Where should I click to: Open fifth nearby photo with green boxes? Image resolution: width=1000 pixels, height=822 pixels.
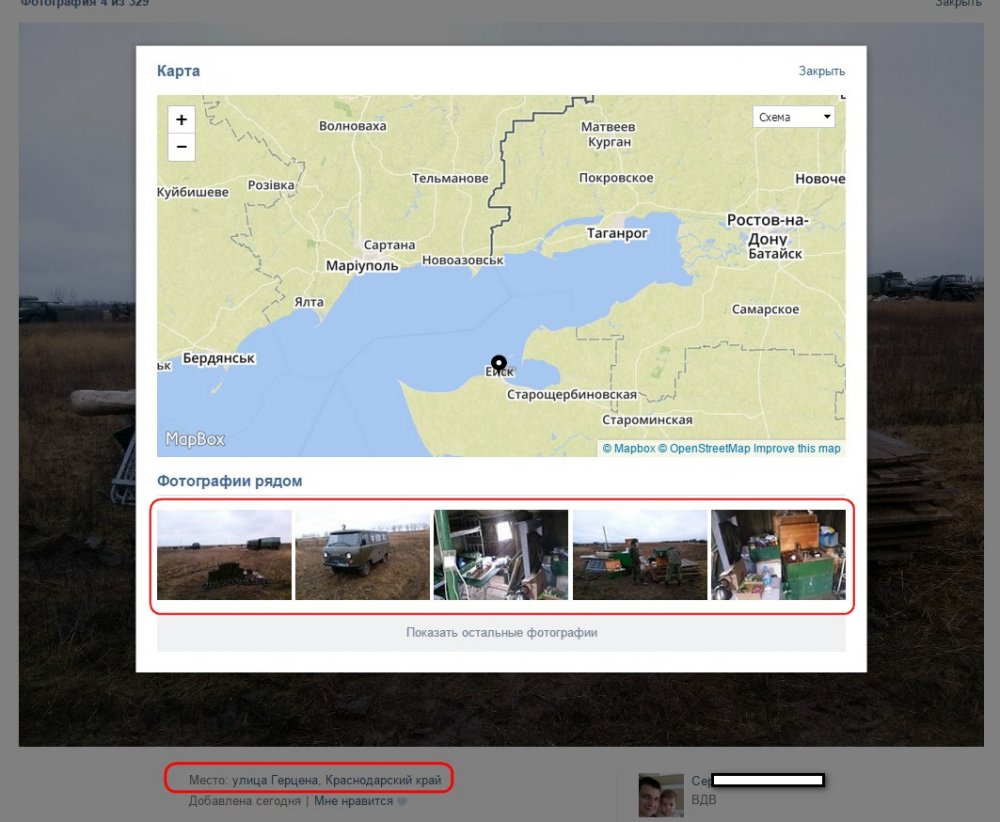click(x=777, y=555)
